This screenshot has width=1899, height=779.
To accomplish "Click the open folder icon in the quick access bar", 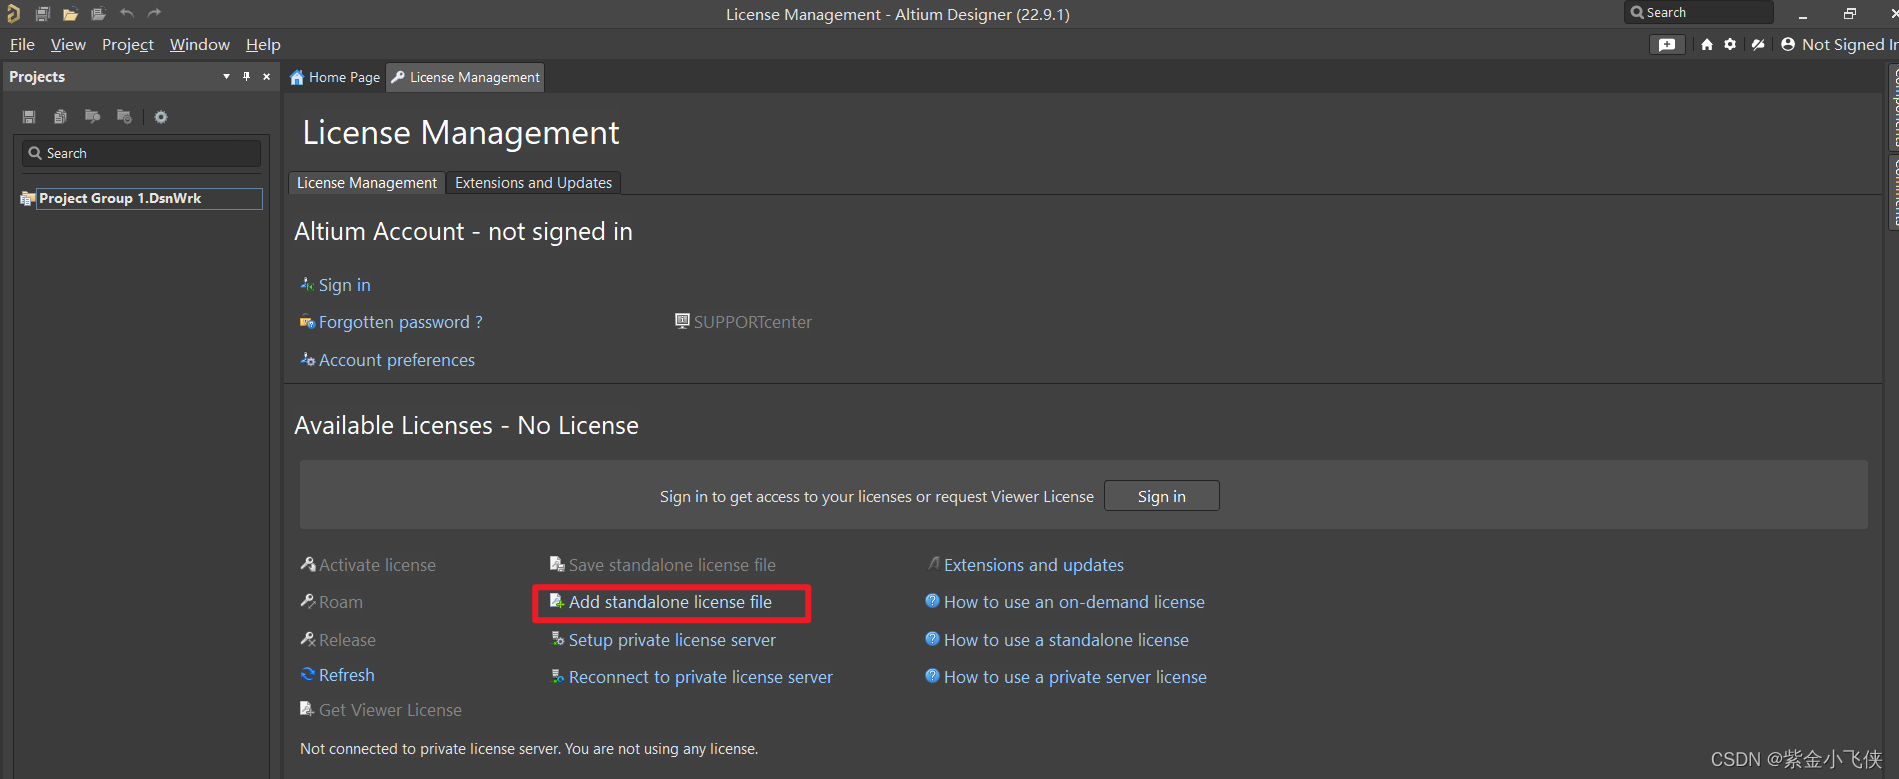I will coord(70,14).
